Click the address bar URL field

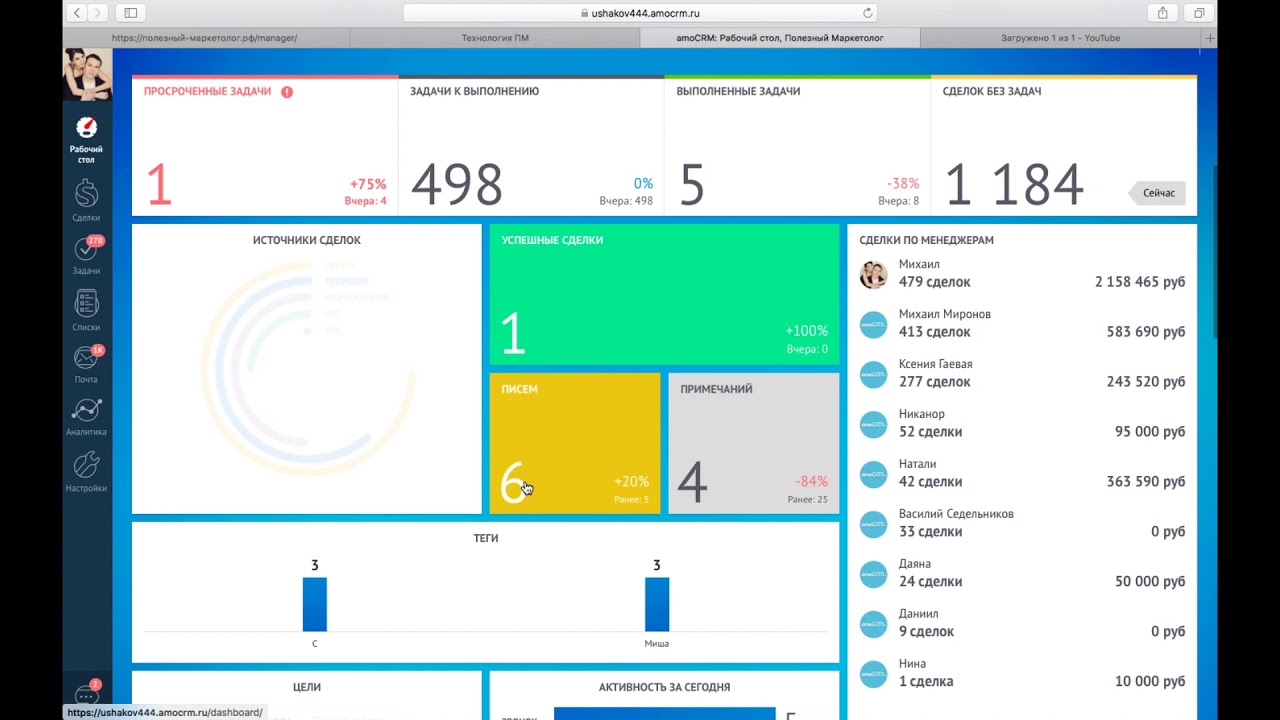pos(640,13)
